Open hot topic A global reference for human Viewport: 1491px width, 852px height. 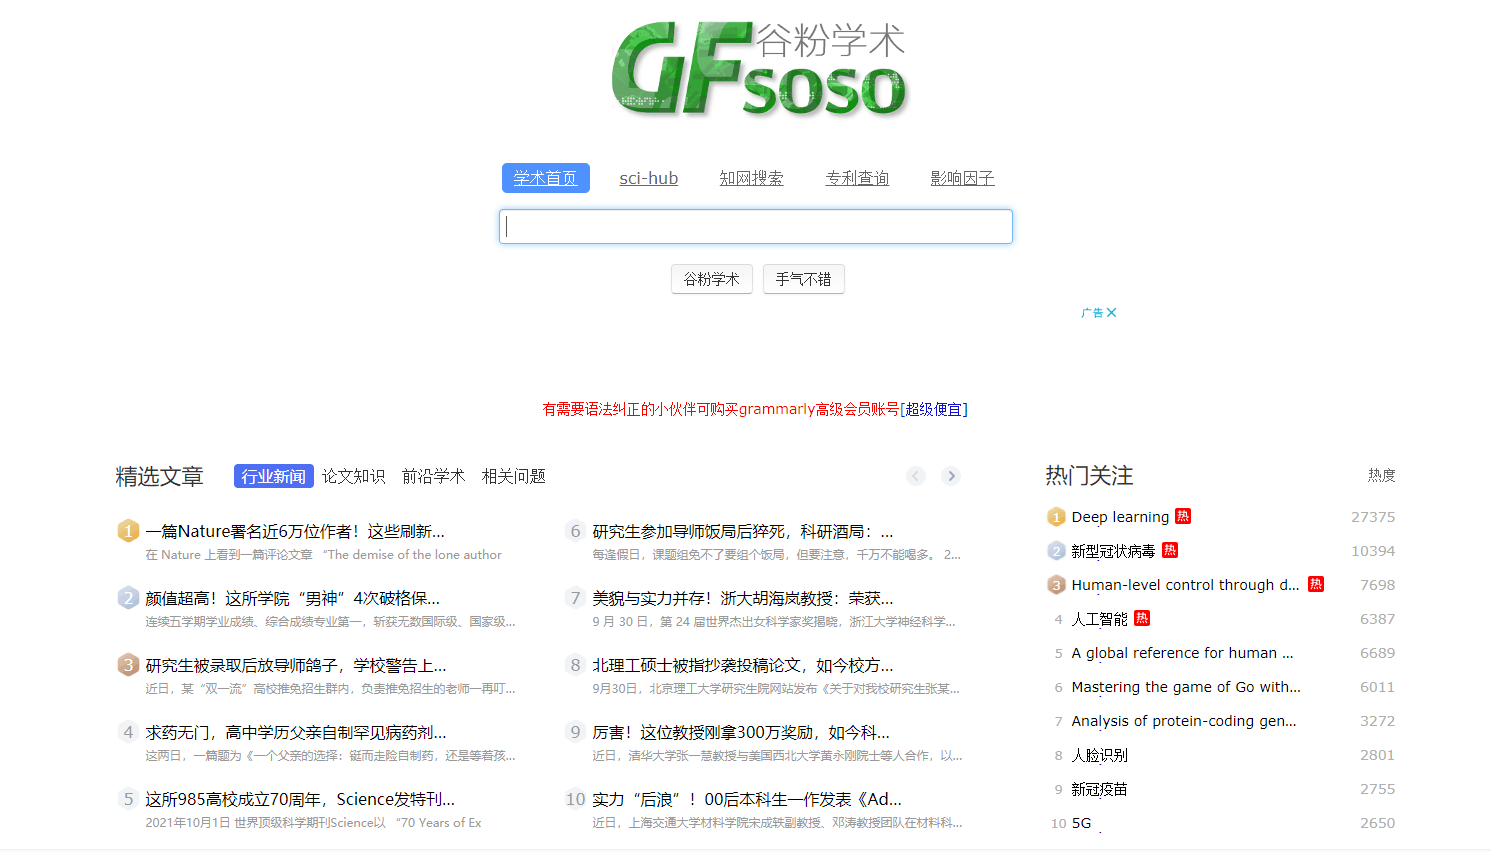pos(1182,653)
